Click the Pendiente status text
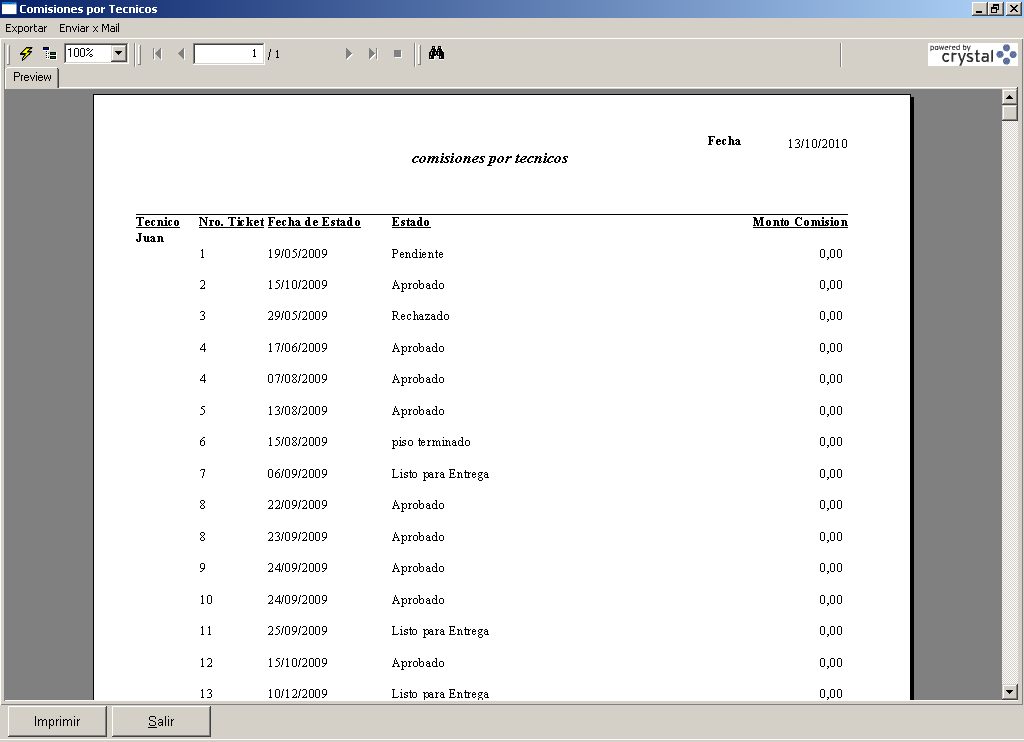Viewport: 1024px width, 742px height. point(417,254)
